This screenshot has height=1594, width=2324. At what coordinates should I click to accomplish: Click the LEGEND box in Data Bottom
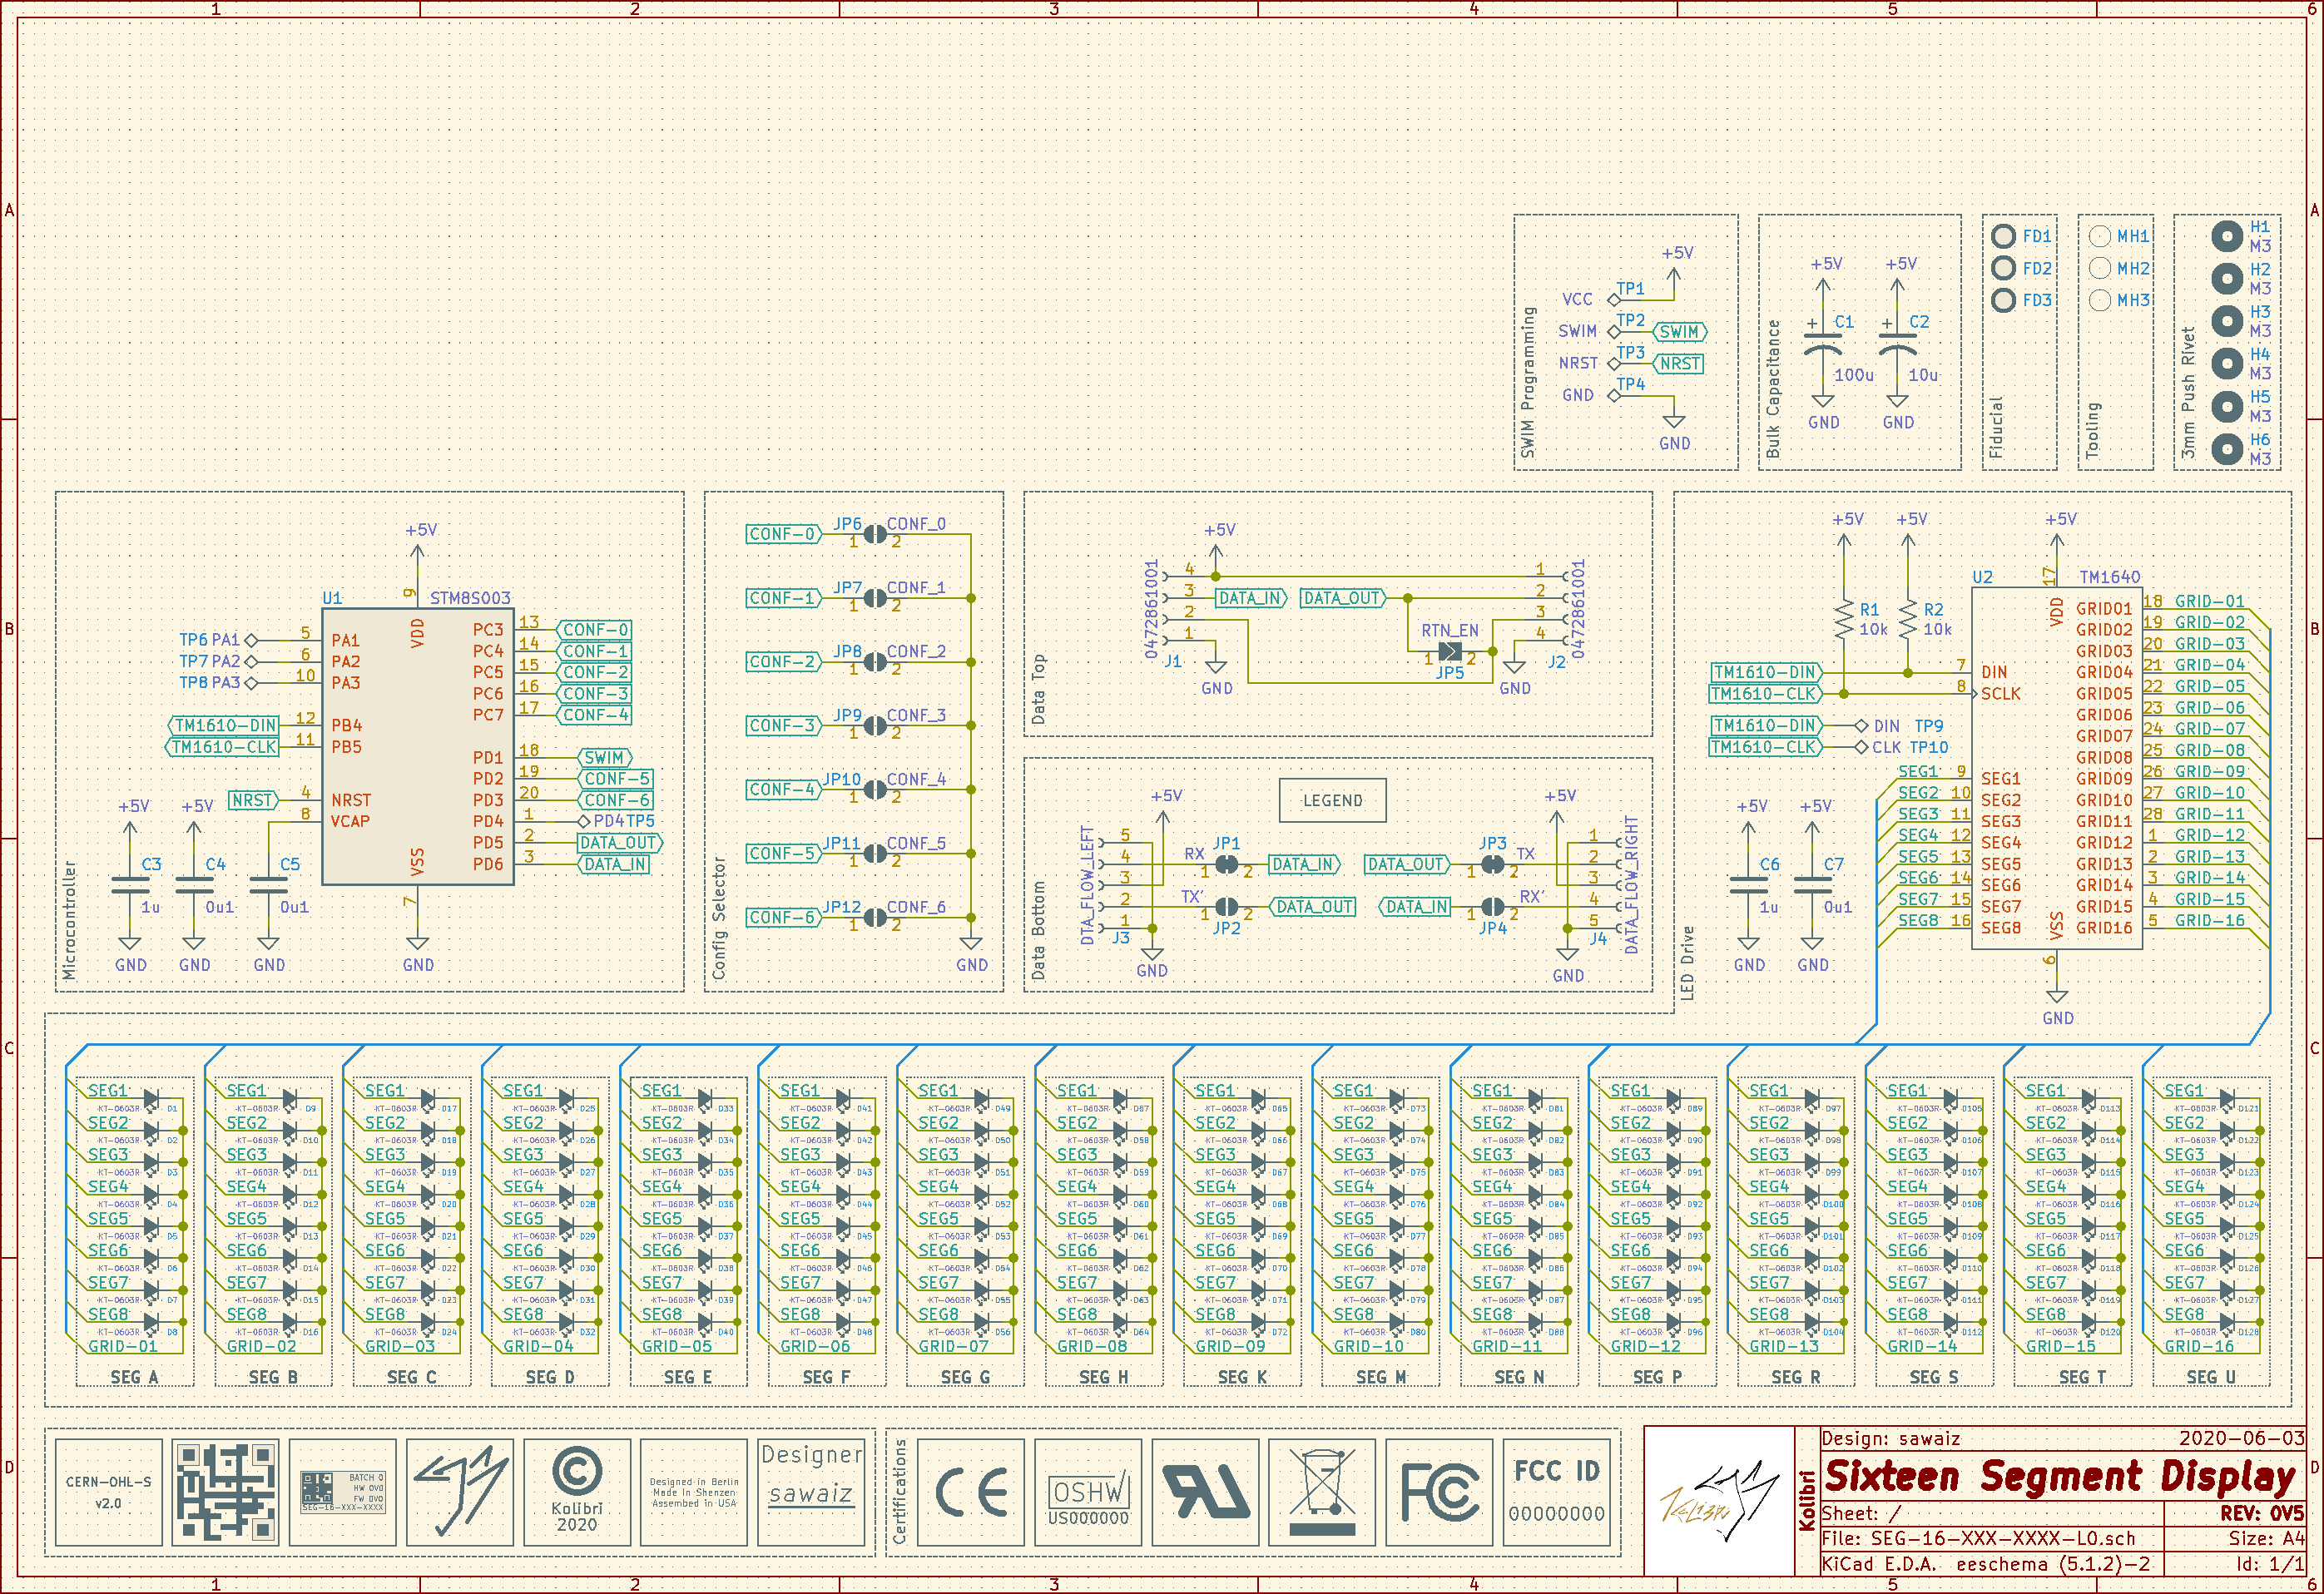1332,800
